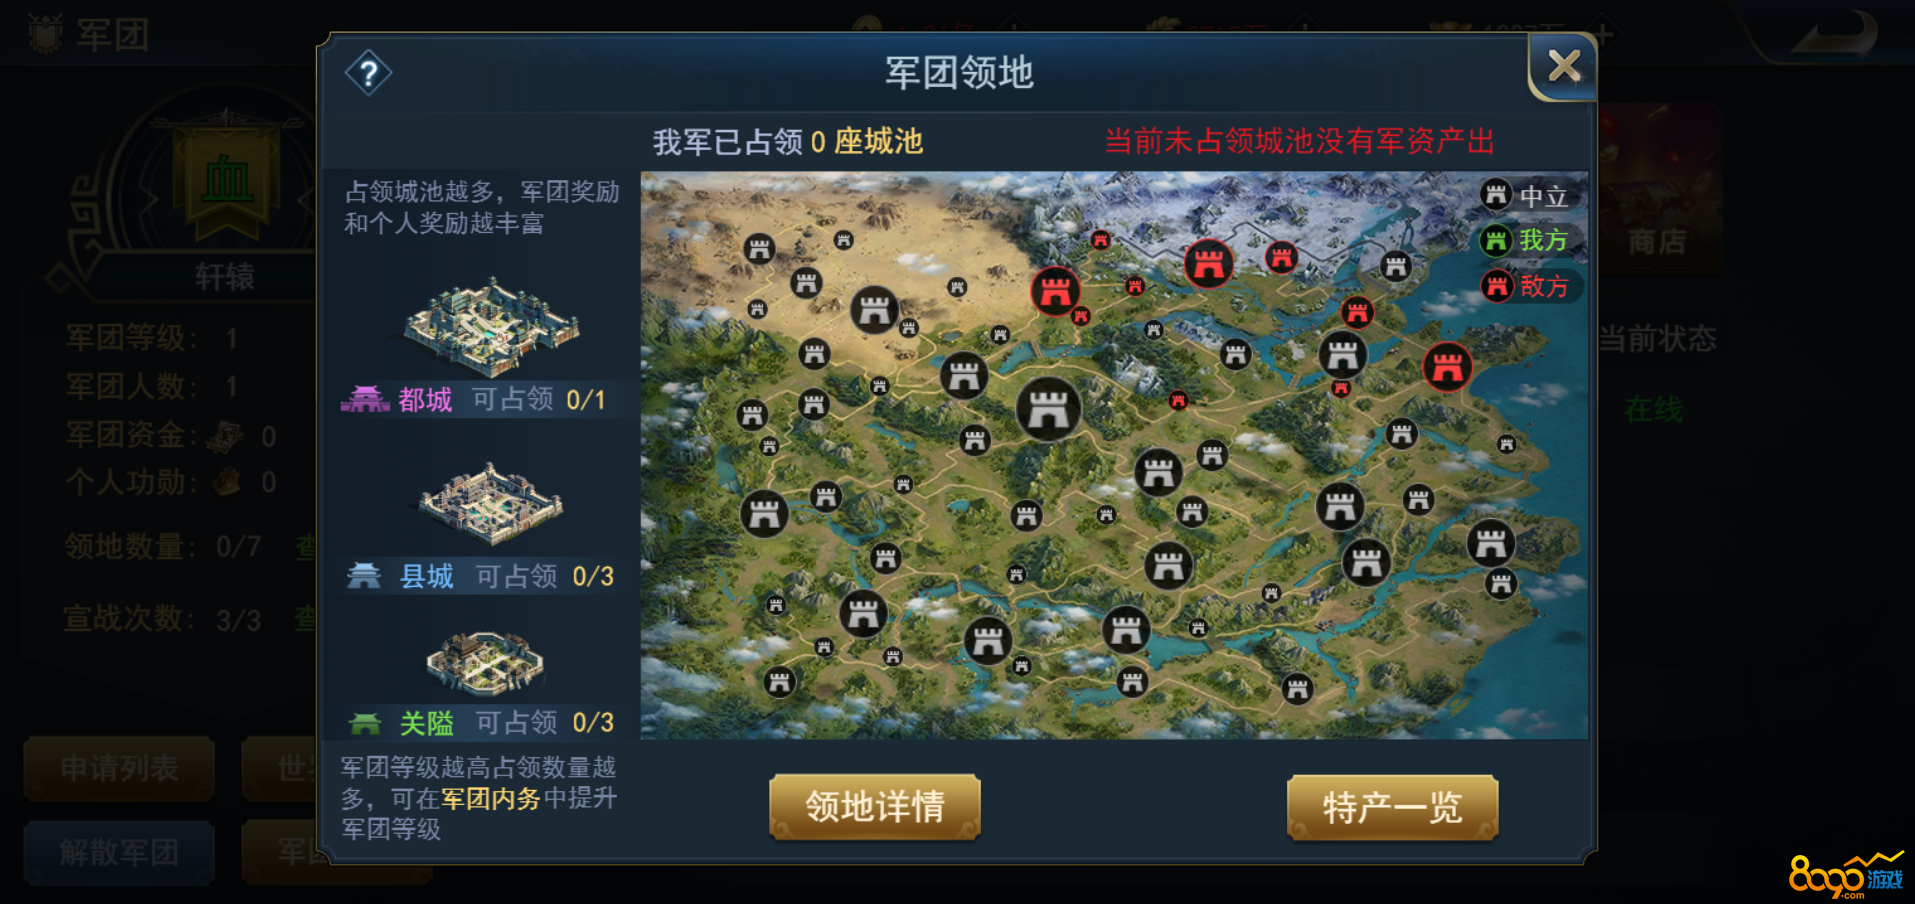Viewport: 1915px width, 904px height.
Task: Click the 都城 可占领 0/1 row
Action: (x=475, y=400)
